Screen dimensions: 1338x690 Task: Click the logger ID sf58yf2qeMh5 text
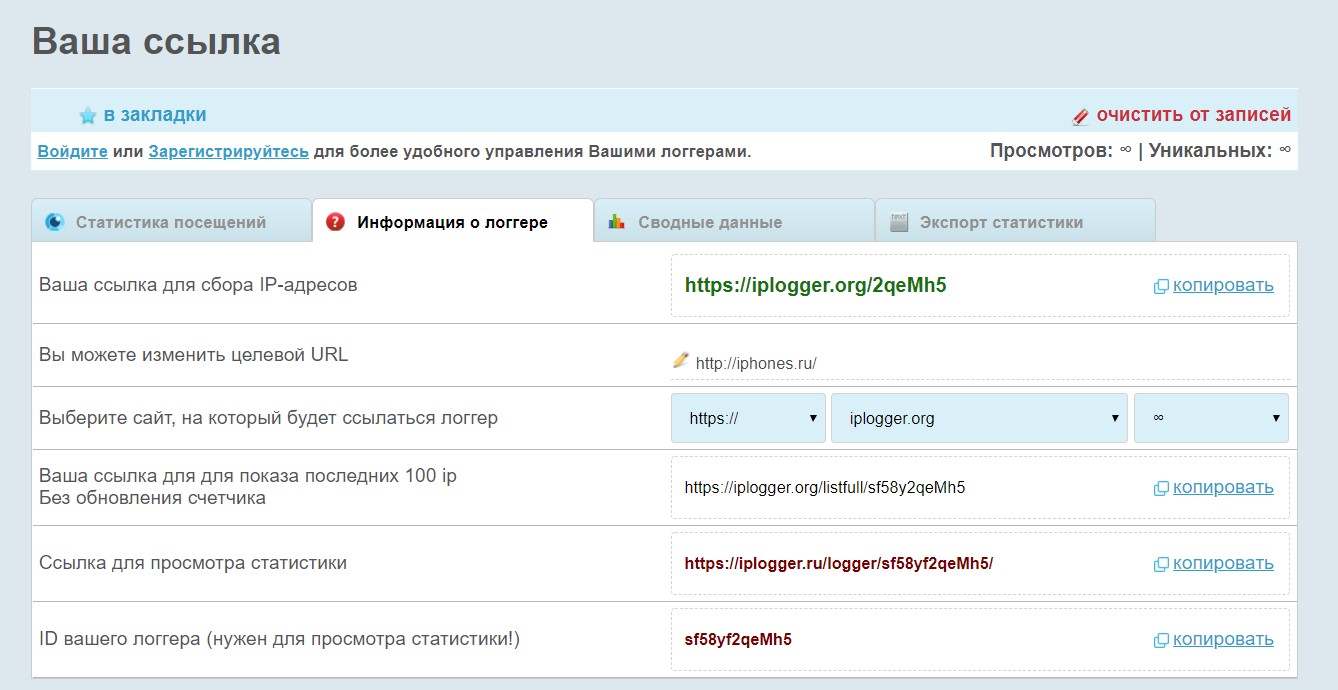738,640
